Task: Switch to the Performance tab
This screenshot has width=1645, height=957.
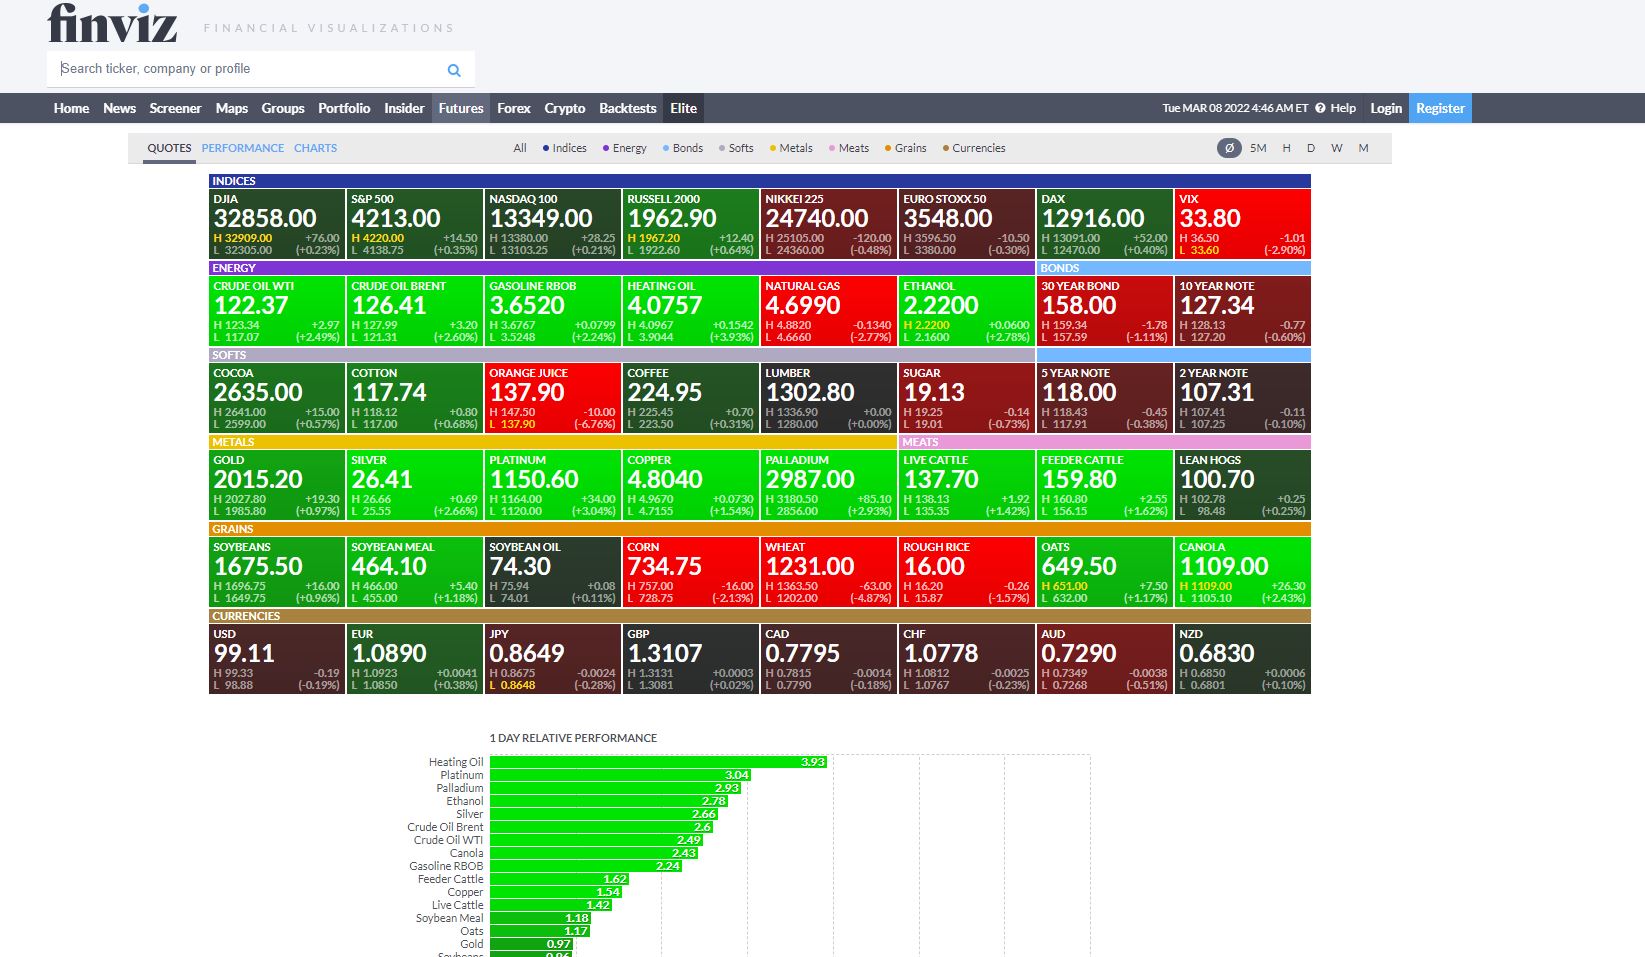Action: tap(243, 148)
